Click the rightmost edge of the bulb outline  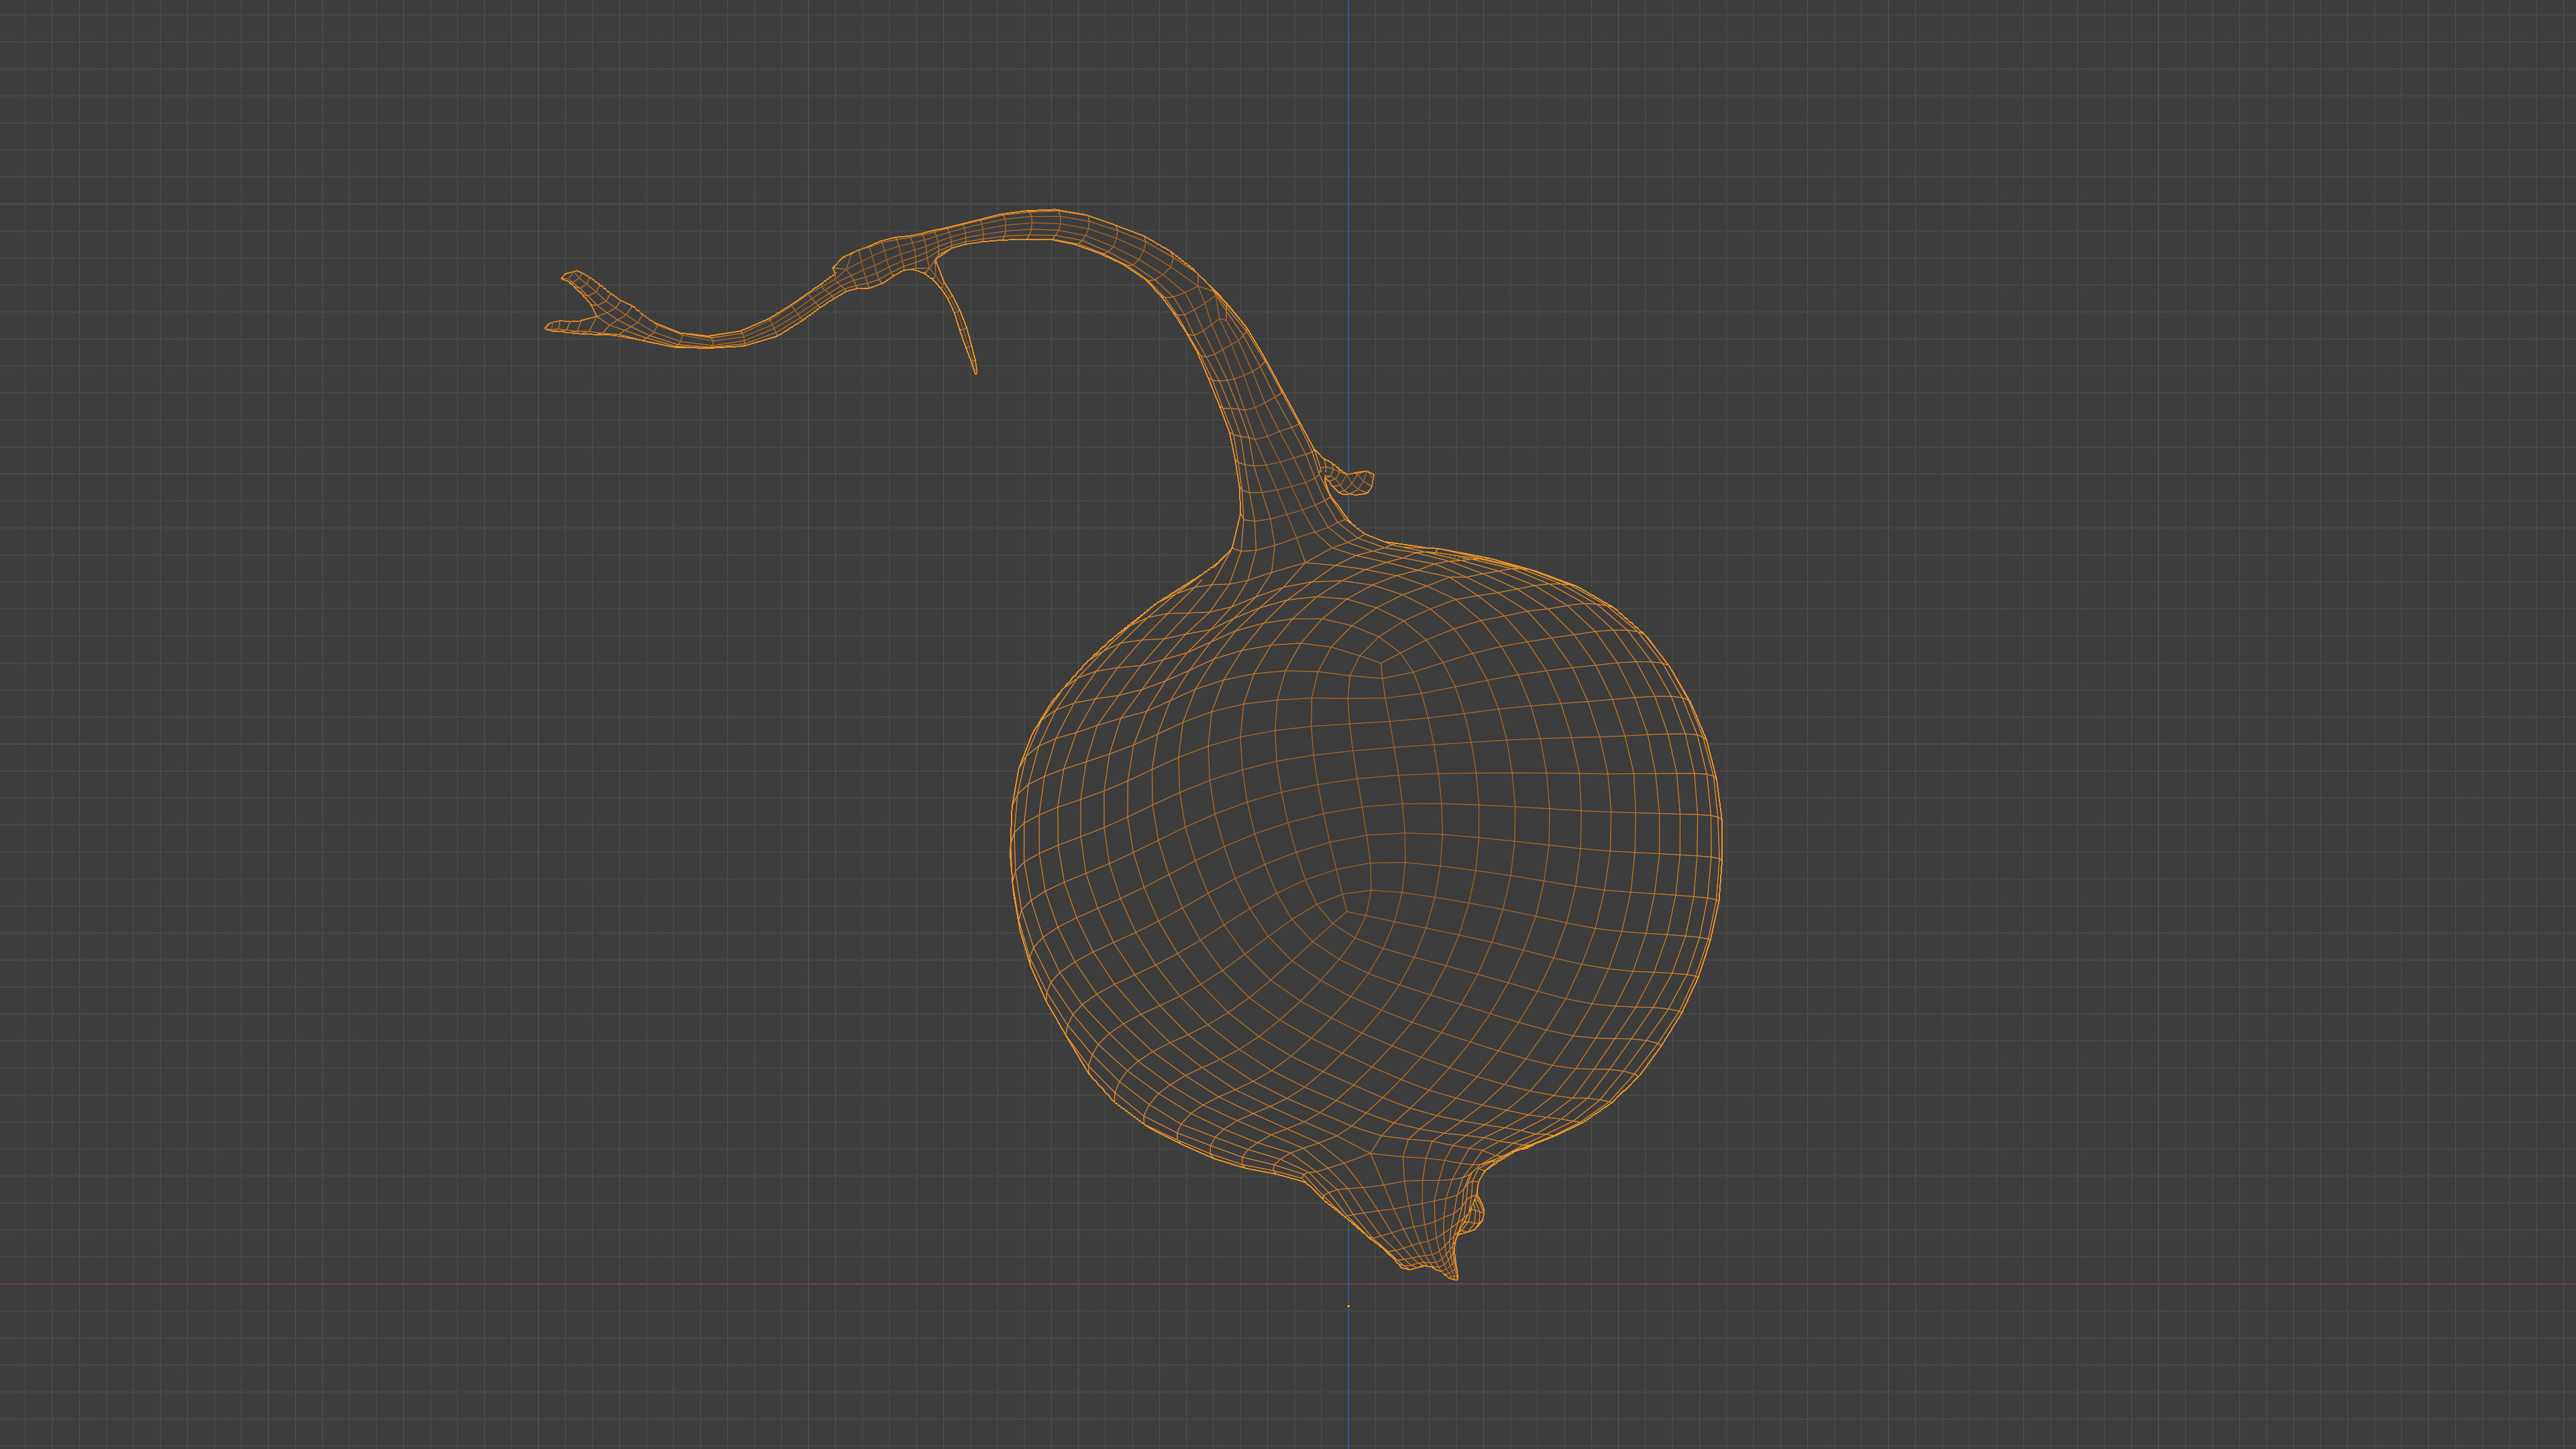pos(1721,840)
